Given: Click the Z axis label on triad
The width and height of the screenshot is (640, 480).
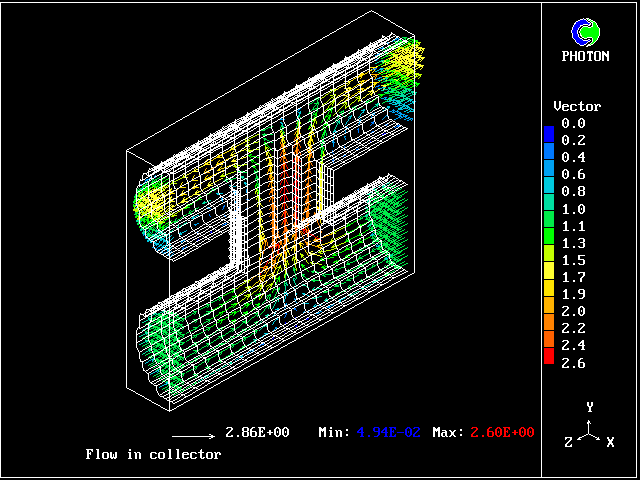Looking at the screenshot, I should [569, 442].
